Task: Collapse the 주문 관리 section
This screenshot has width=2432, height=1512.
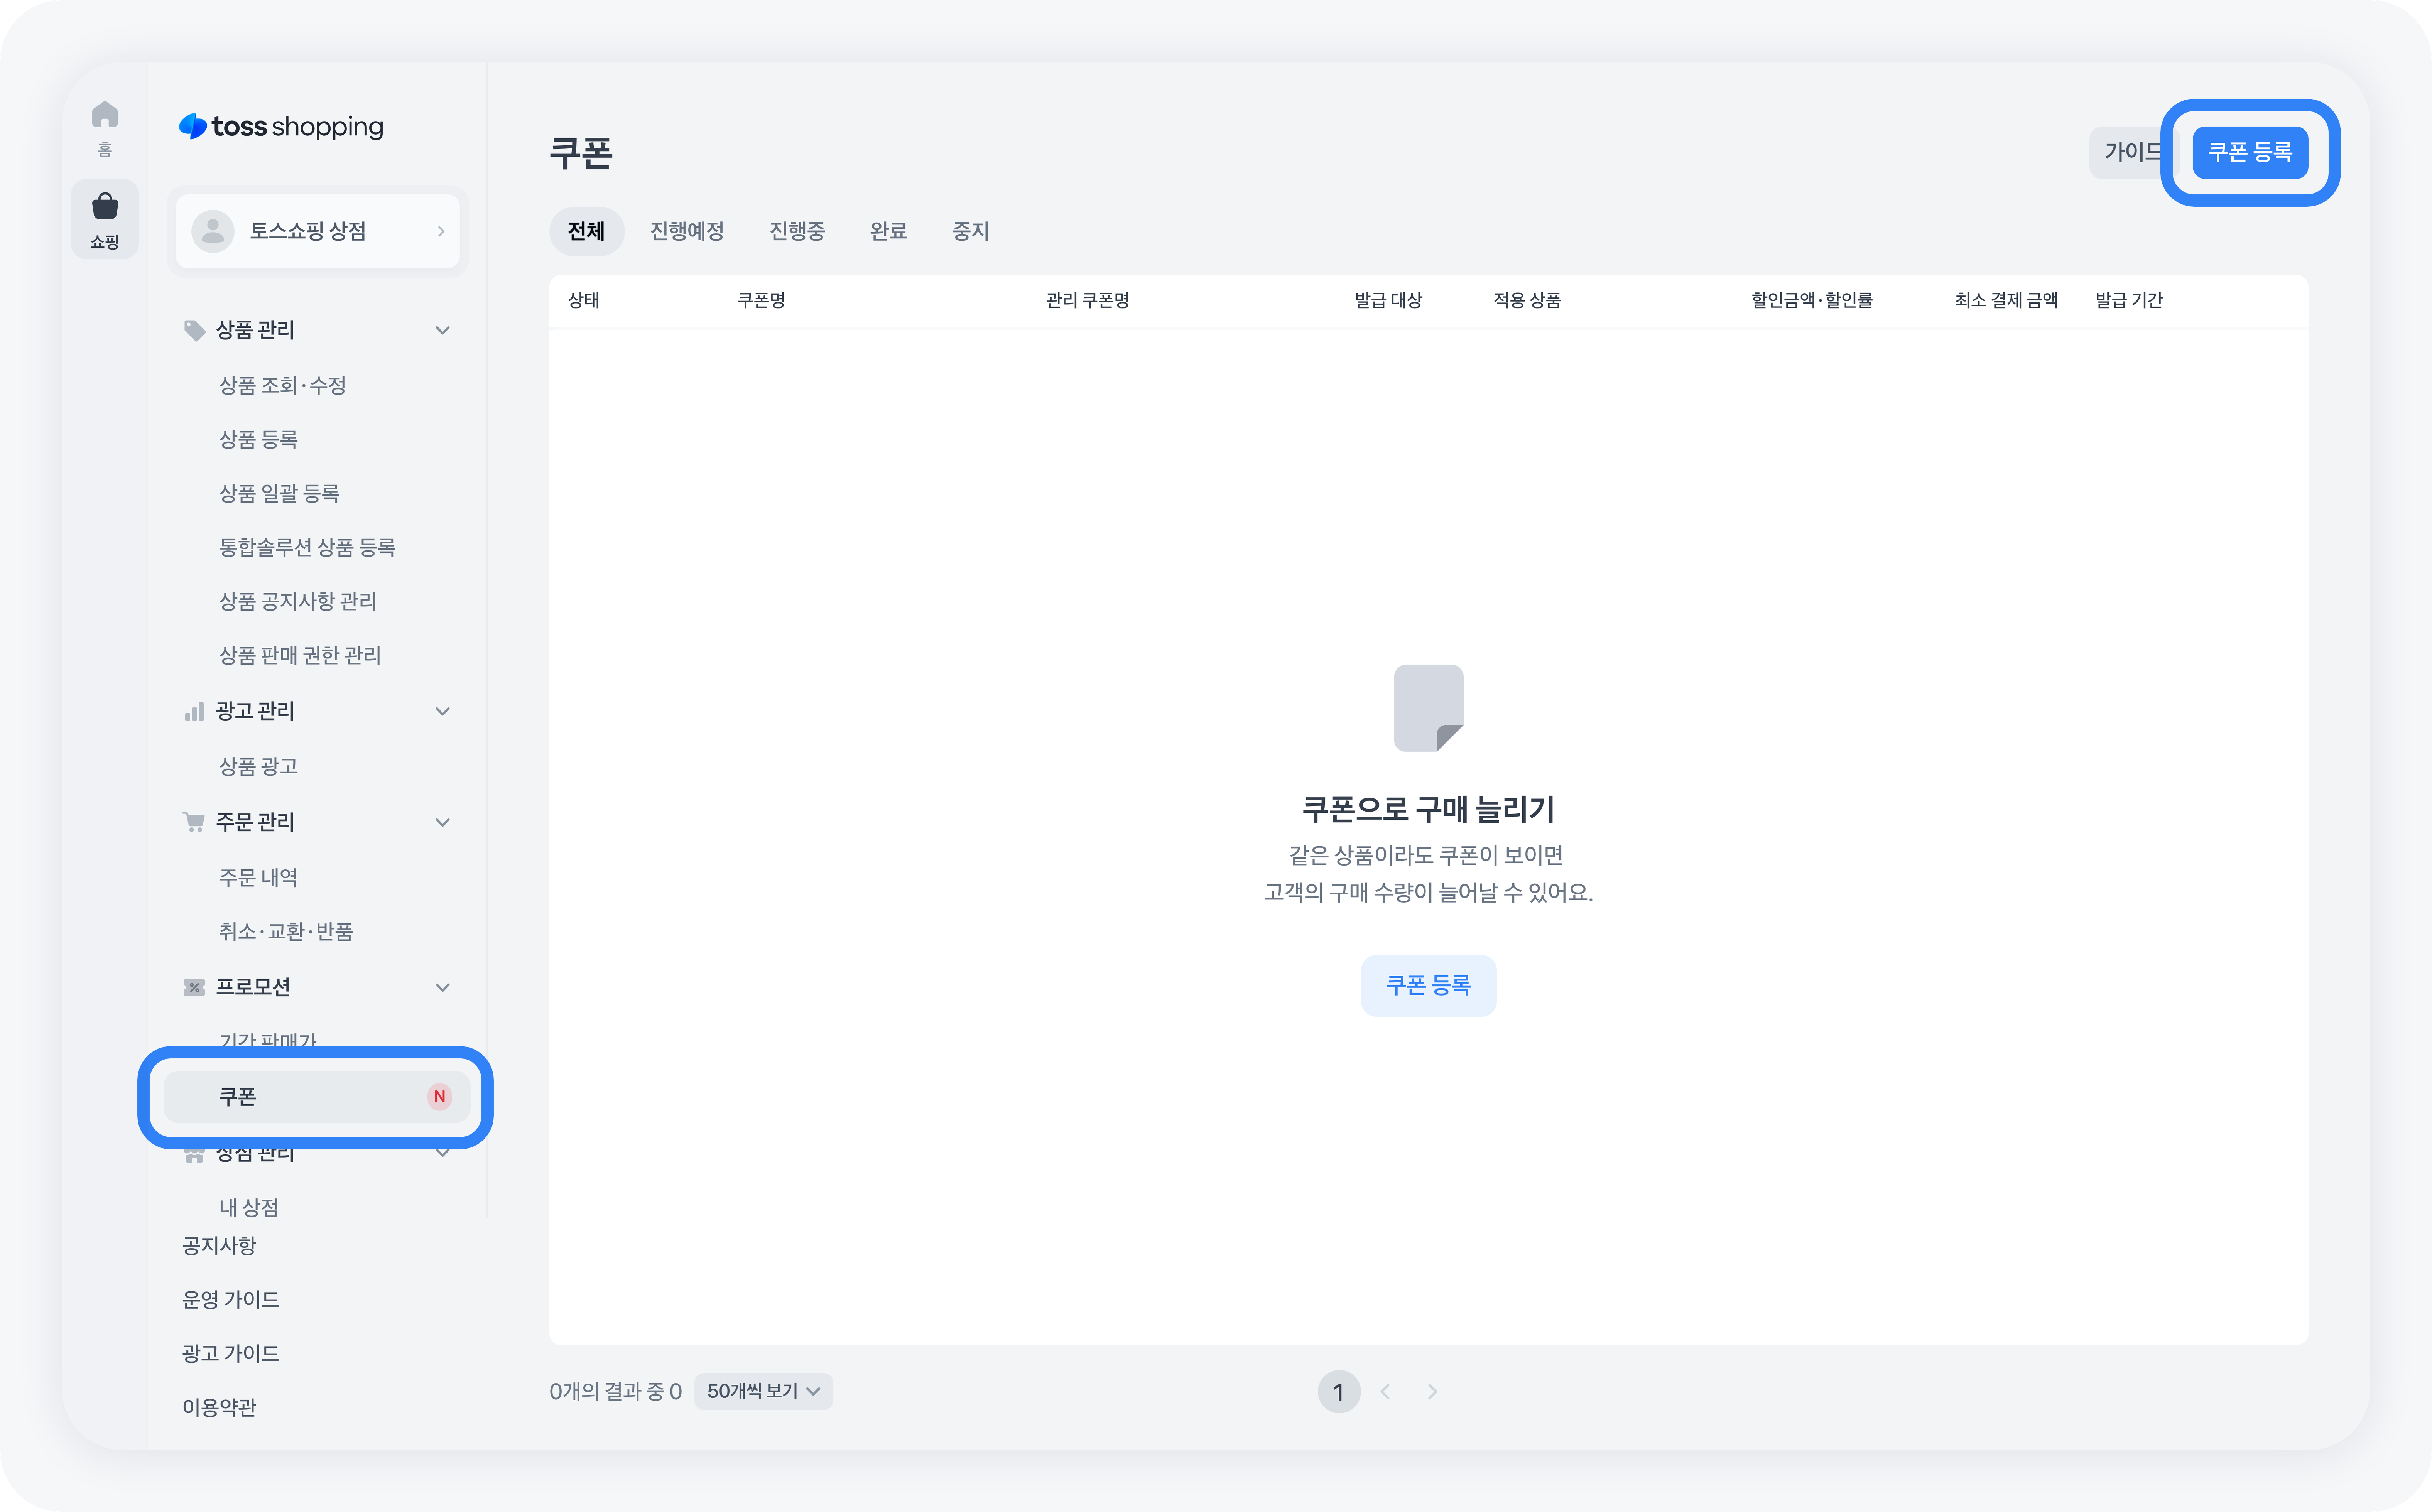Action: (x=442, y=822)
